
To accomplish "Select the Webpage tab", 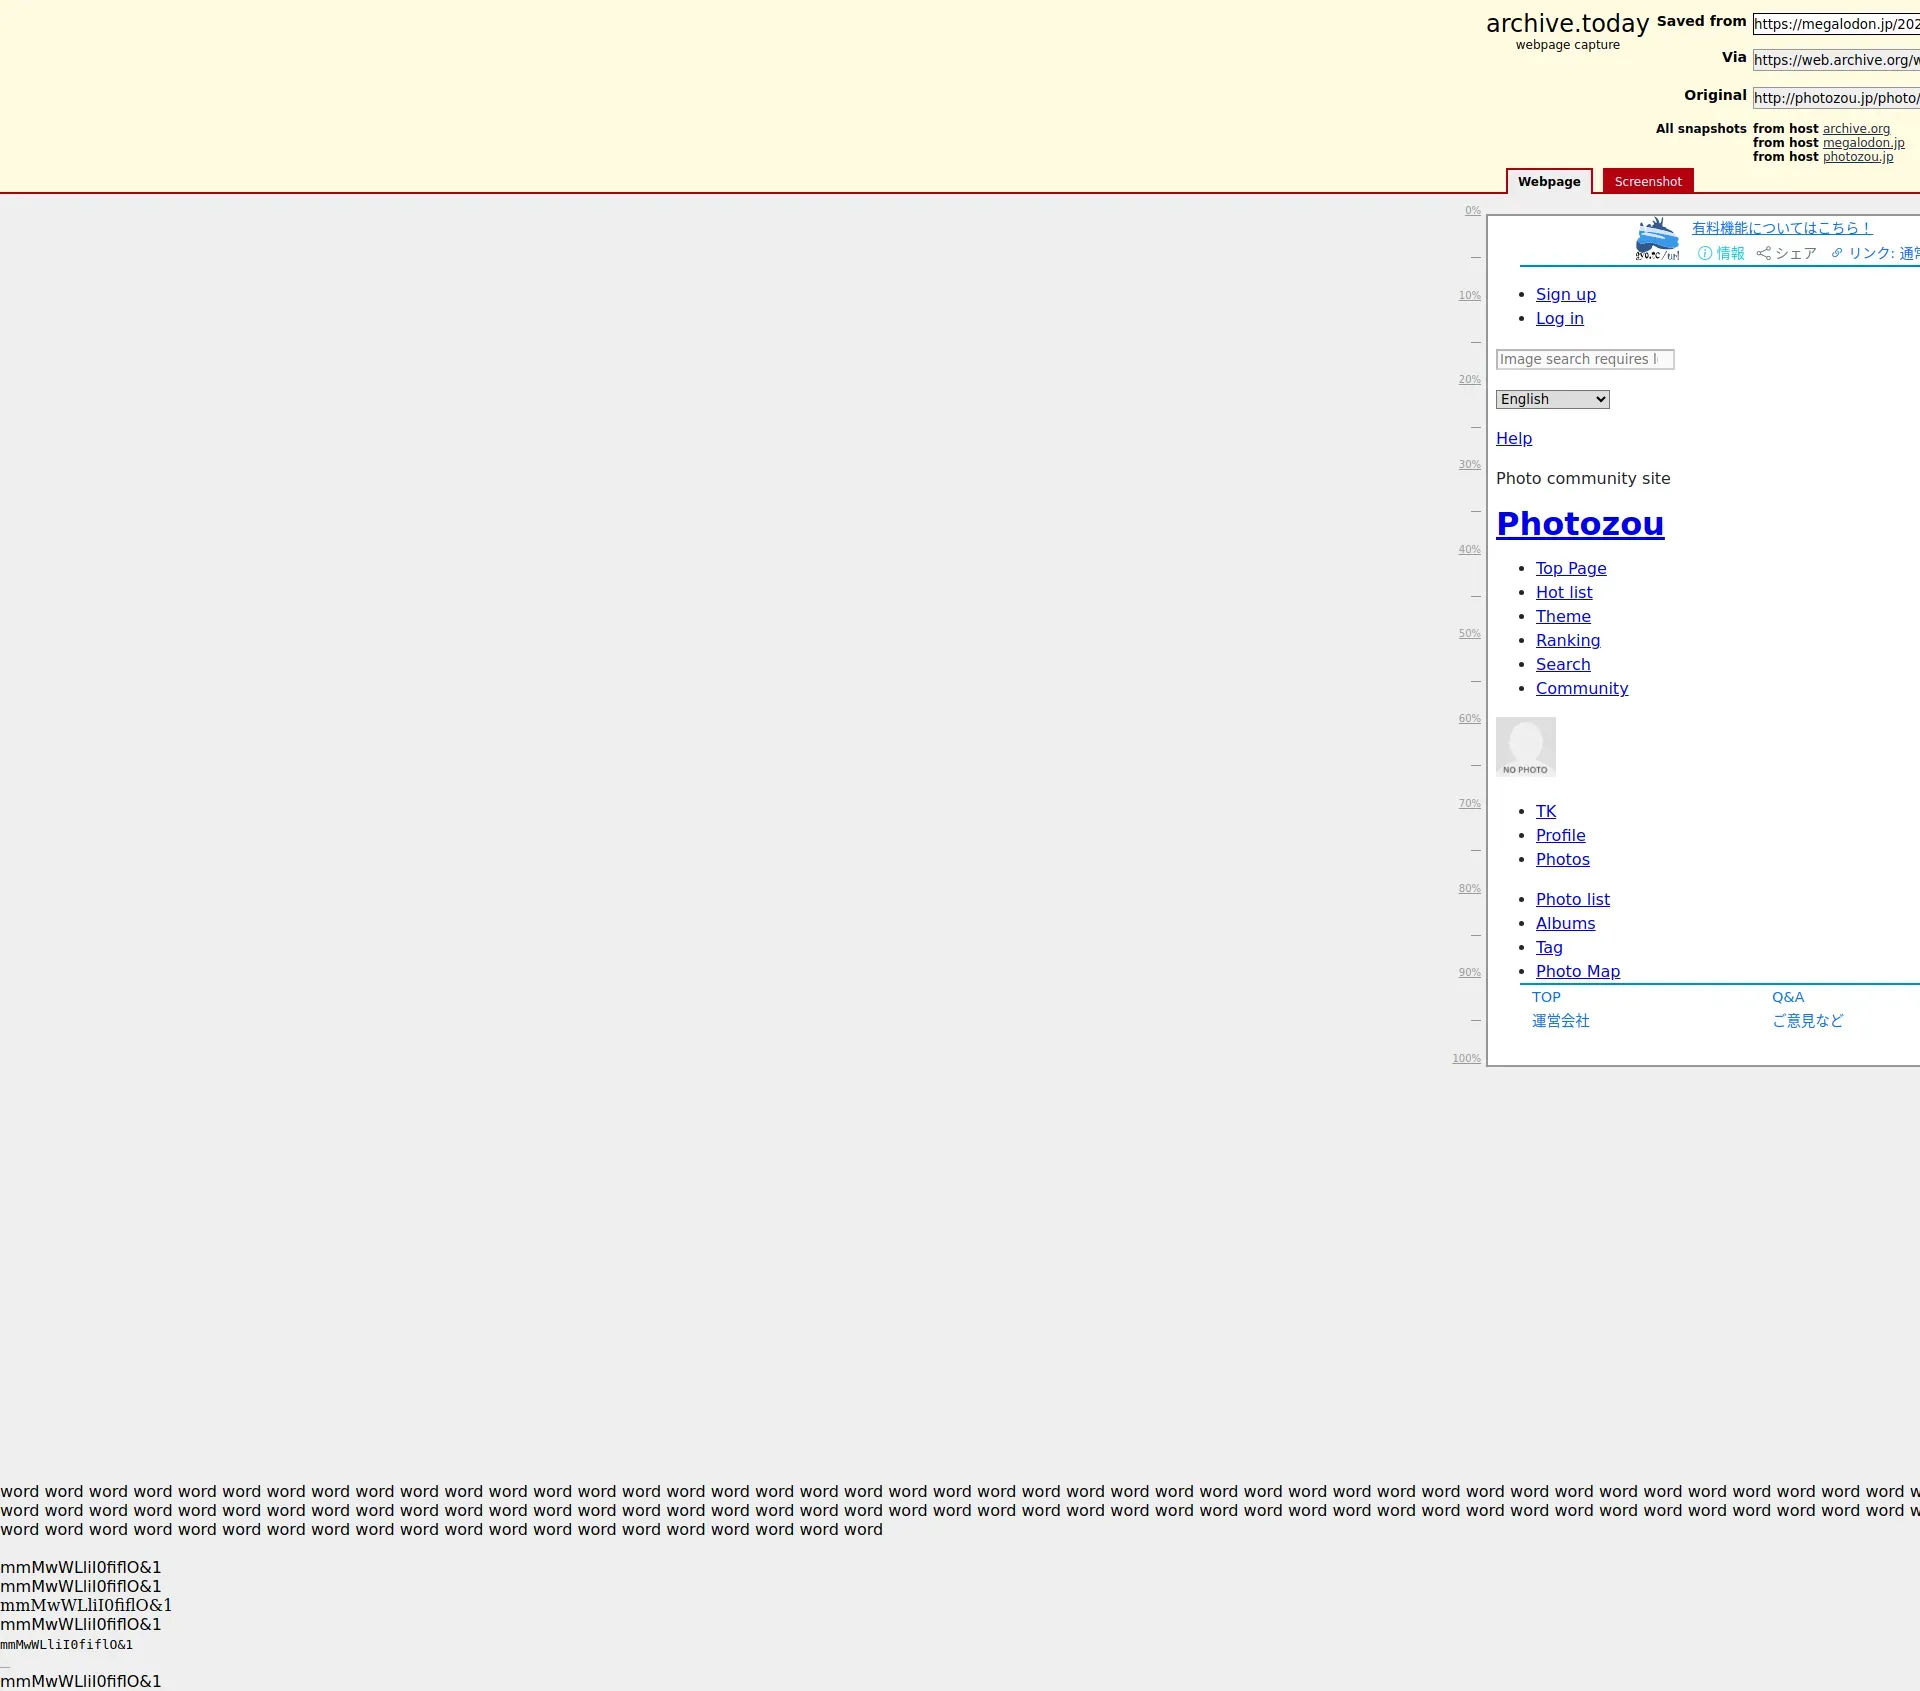I will coord(1548,182).
